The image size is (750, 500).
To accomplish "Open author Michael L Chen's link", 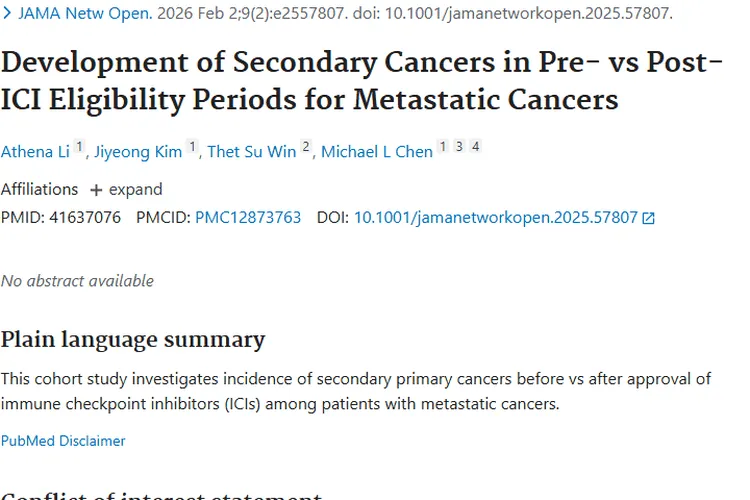I will pos(377,152).
